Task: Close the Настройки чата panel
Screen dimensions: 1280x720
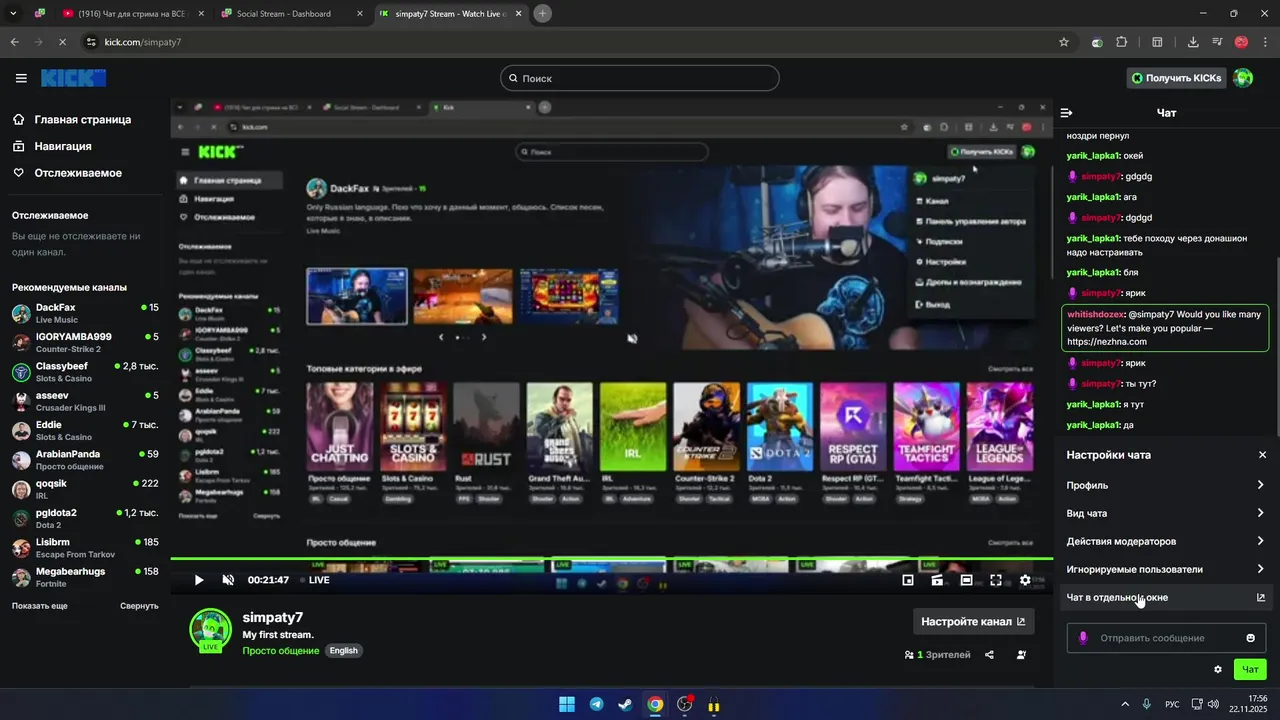Action: pos(1262,455)
